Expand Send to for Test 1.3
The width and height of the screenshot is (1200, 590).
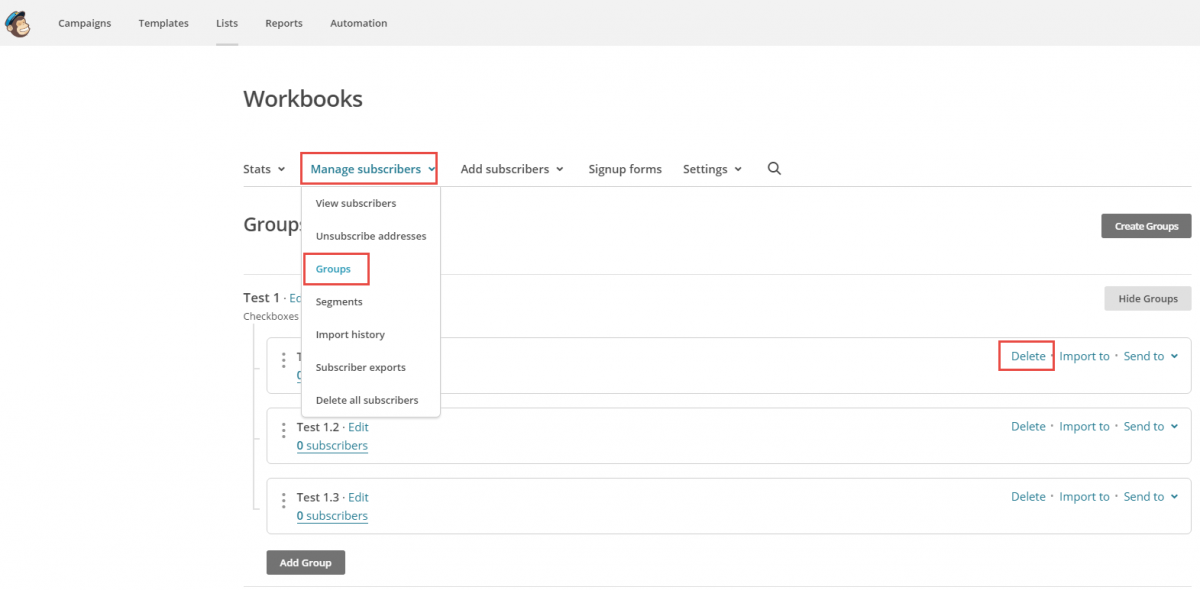(x=1151, y=497)
